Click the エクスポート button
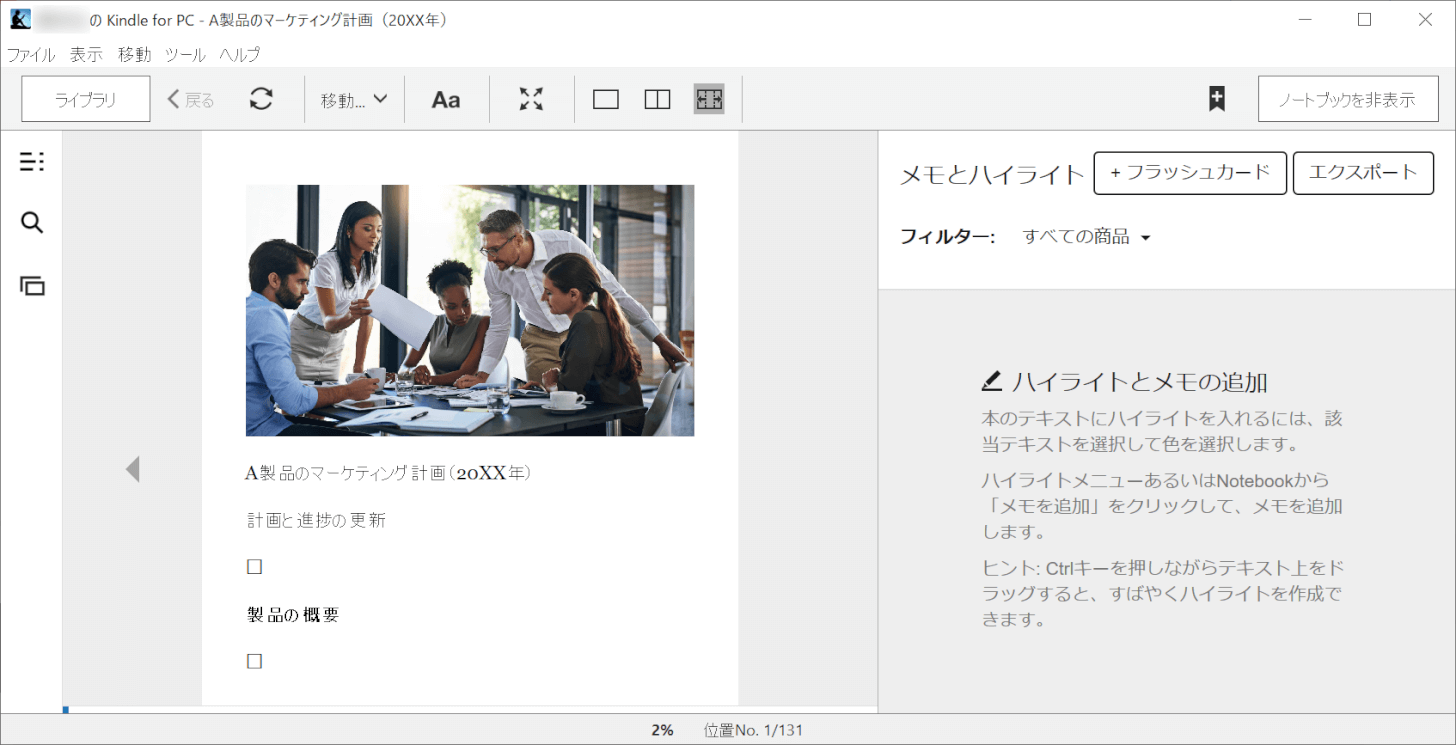The image size is (1456, 745). click(1363, 173)
